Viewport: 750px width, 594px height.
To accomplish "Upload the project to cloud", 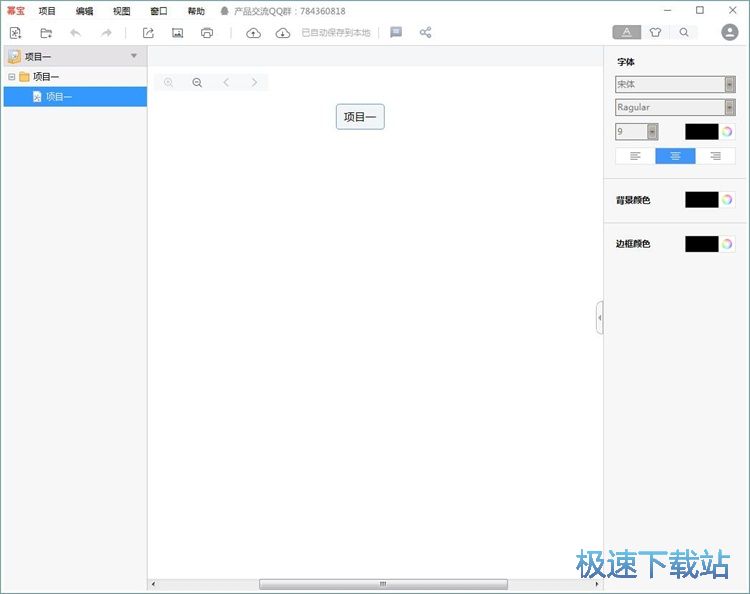I will pos(254,33).
